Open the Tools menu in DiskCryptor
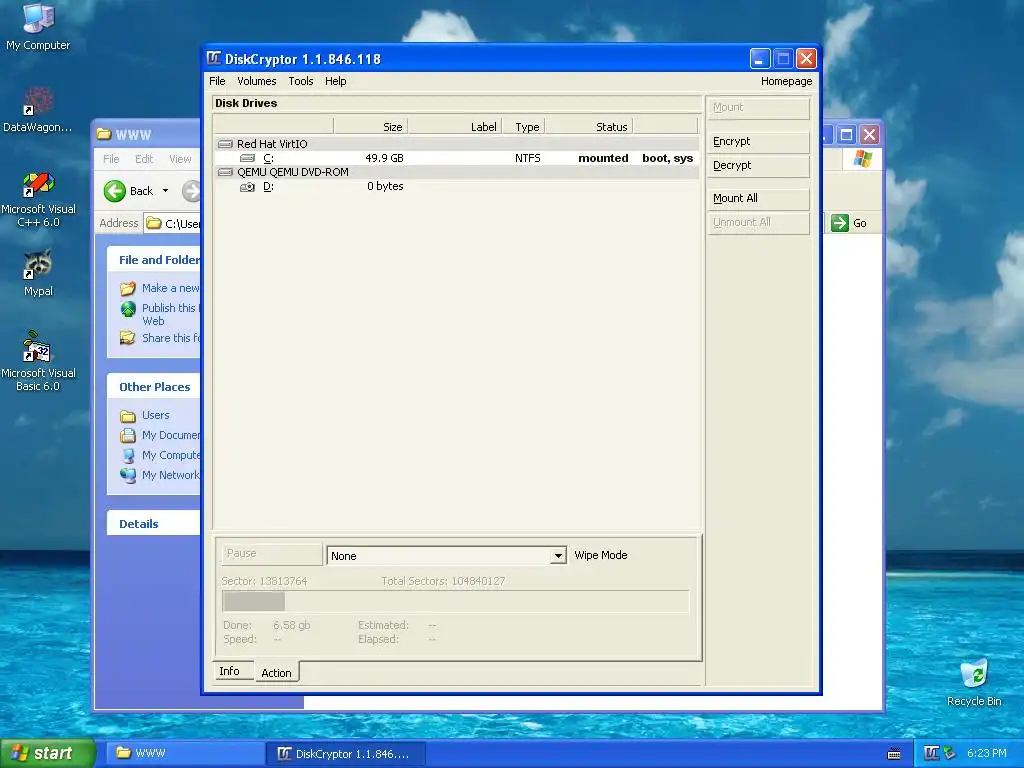 pyautogui.click(x=300, y=81)
